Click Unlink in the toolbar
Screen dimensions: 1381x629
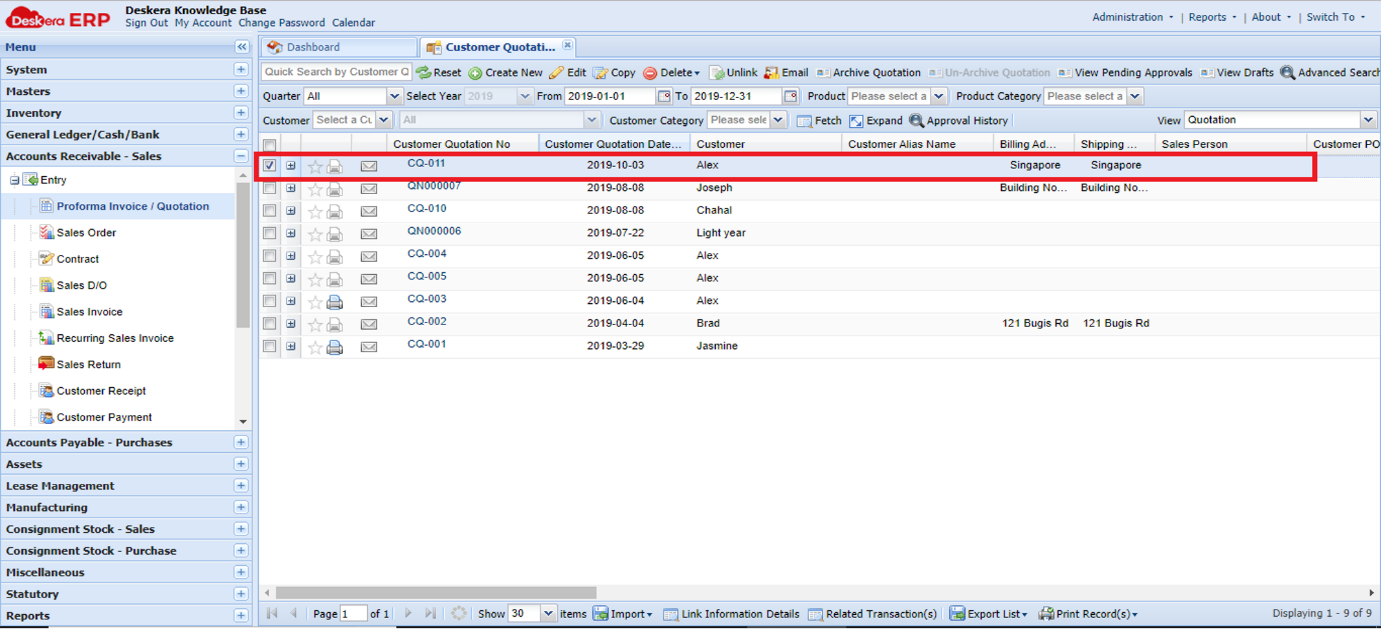pos(733,73)
